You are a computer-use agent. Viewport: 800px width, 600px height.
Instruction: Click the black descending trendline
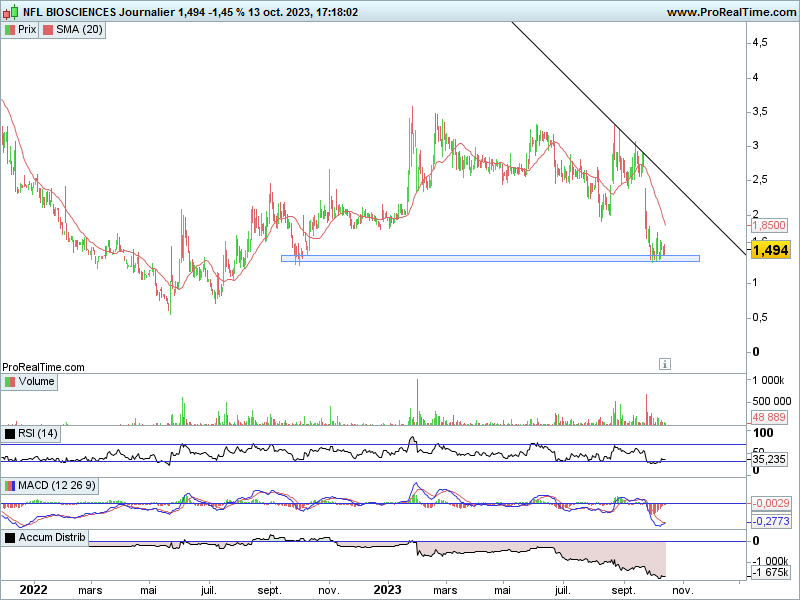click(628, 138)
